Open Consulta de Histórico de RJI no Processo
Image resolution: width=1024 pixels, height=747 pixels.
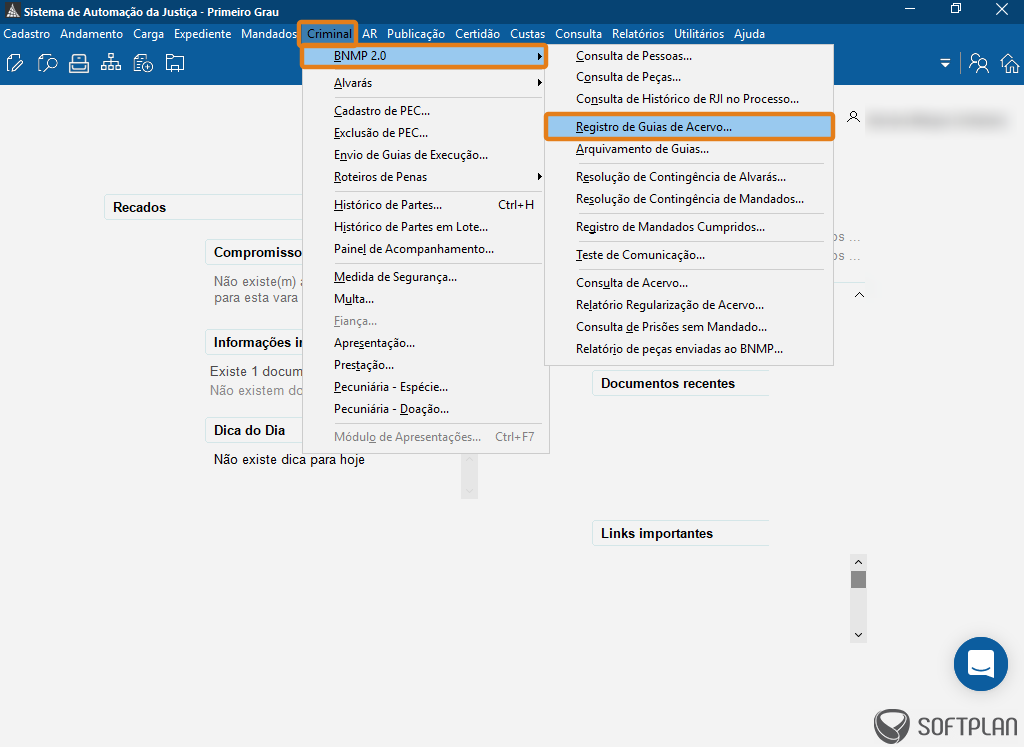[689, 99]
